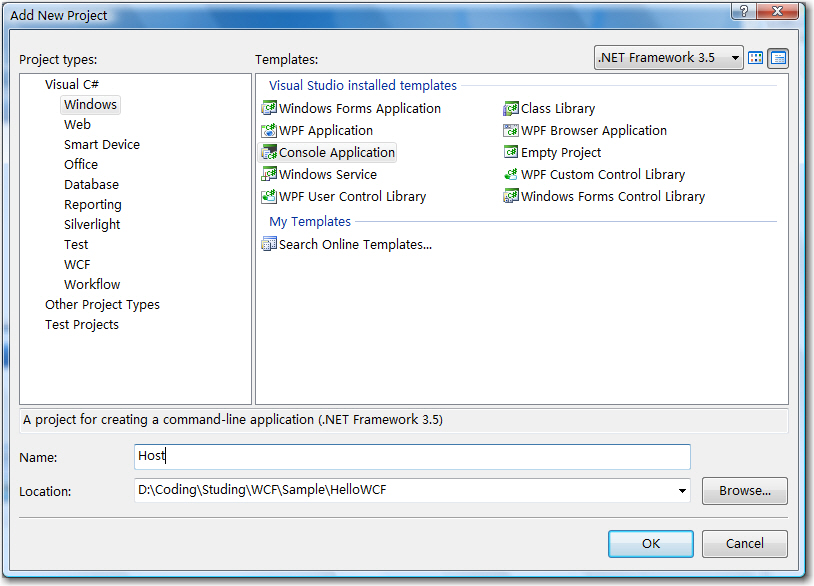
Task: Select Windows under Visual C#
Action: point(90,104)
